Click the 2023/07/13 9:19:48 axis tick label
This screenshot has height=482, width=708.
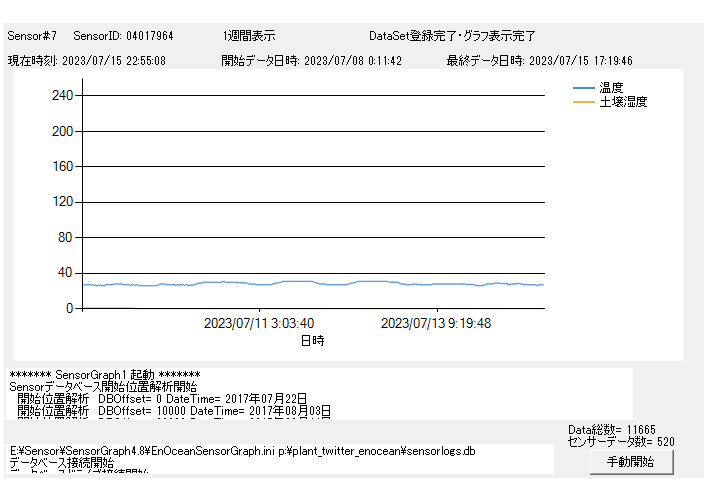click(436, 323)
